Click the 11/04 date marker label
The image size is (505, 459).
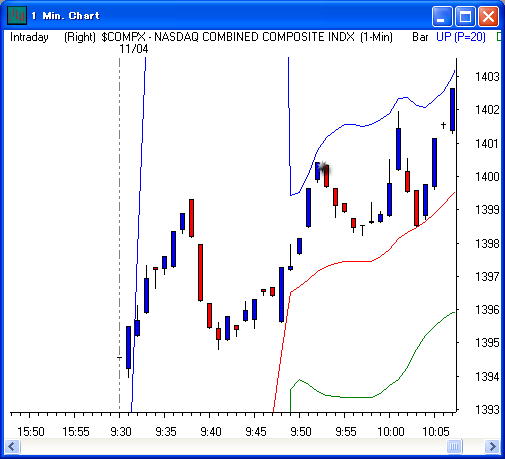click(x=134, y=49)
